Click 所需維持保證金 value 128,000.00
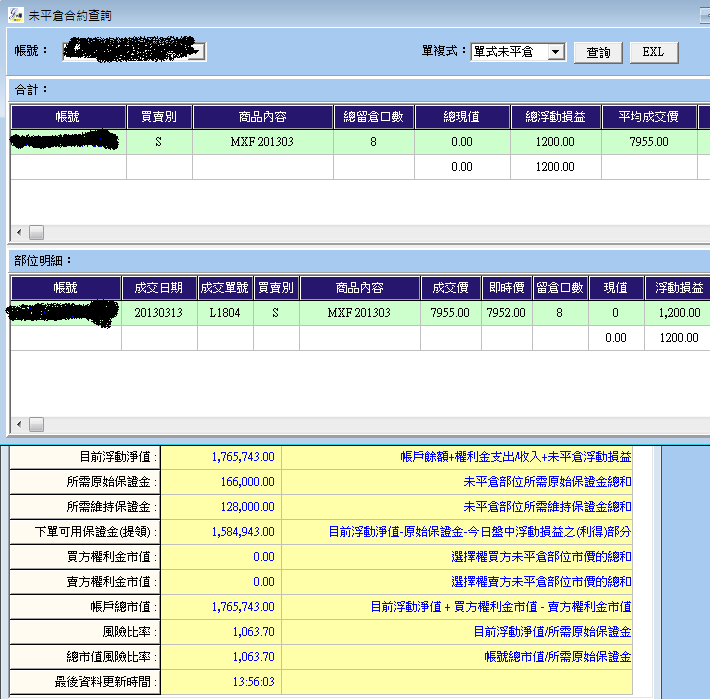The image size is (710, 699). coord(248,507)
